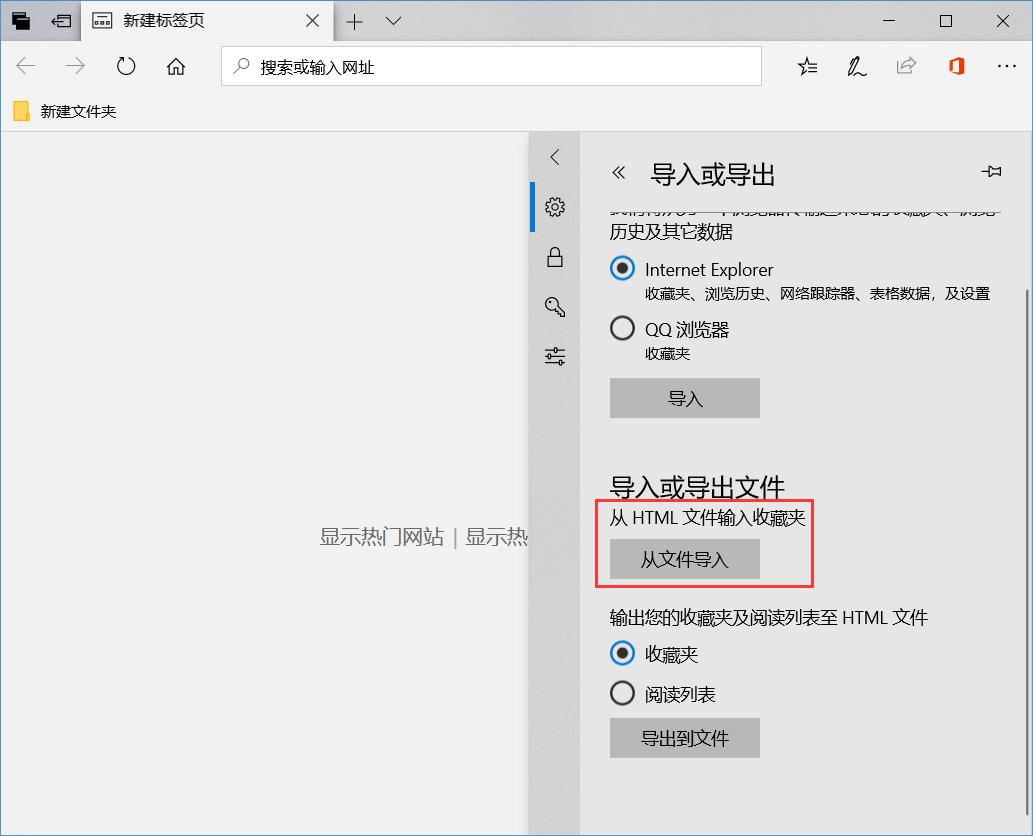
Task: Select the Internet Explorer radio button
Action: tap(621, 268)
